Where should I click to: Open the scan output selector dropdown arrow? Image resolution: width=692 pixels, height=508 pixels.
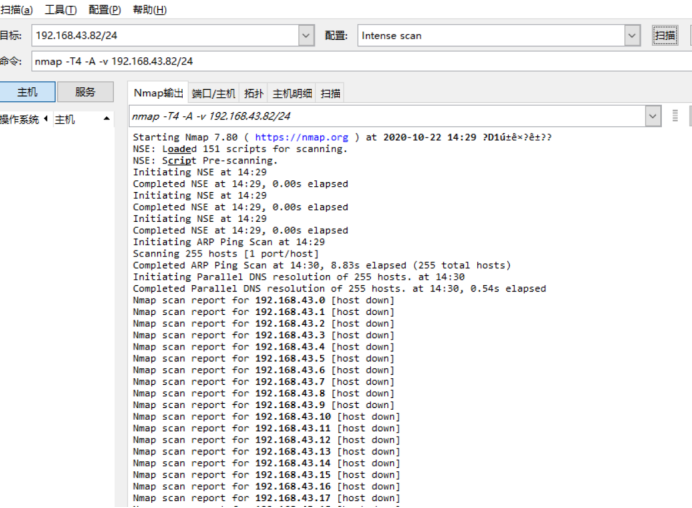tap(653, 116)
